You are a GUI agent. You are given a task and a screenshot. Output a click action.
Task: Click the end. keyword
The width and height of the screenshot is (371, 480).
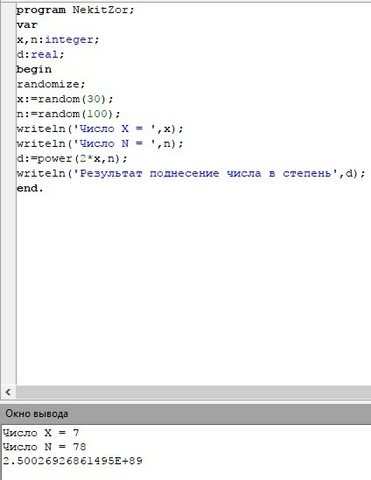click(30, 188)
